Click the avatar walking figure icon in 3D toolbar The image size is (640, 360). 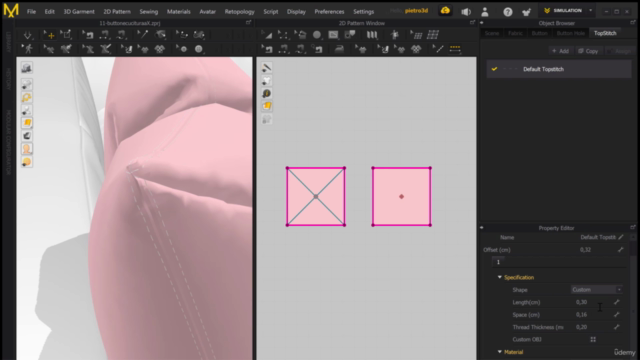[28, 49]
